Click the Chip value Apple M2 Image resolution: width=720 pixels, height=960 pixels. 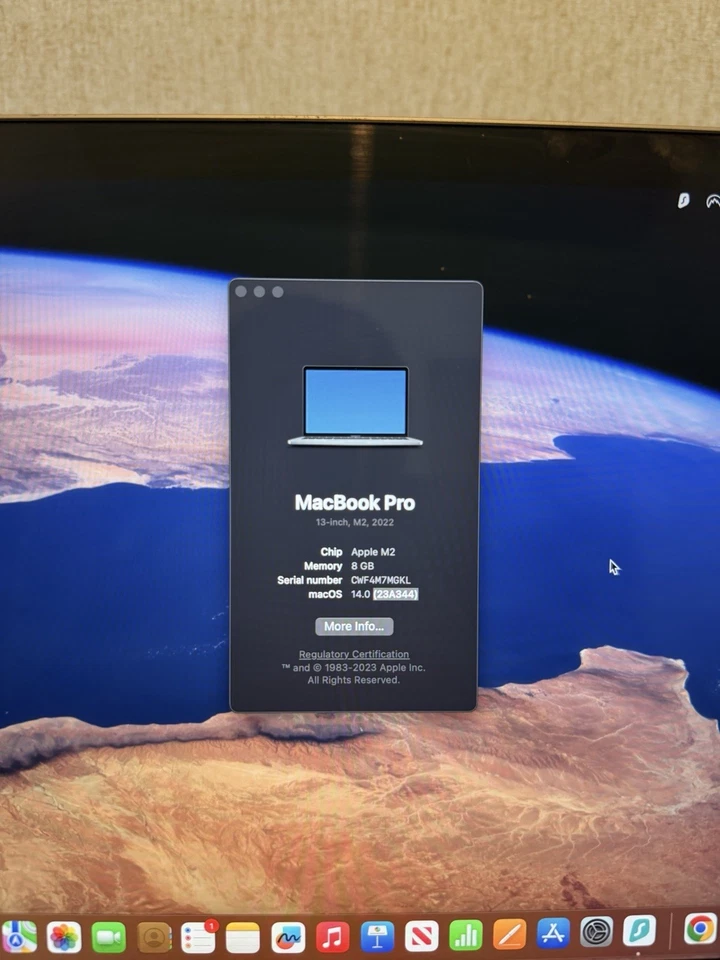click(373, 552)
